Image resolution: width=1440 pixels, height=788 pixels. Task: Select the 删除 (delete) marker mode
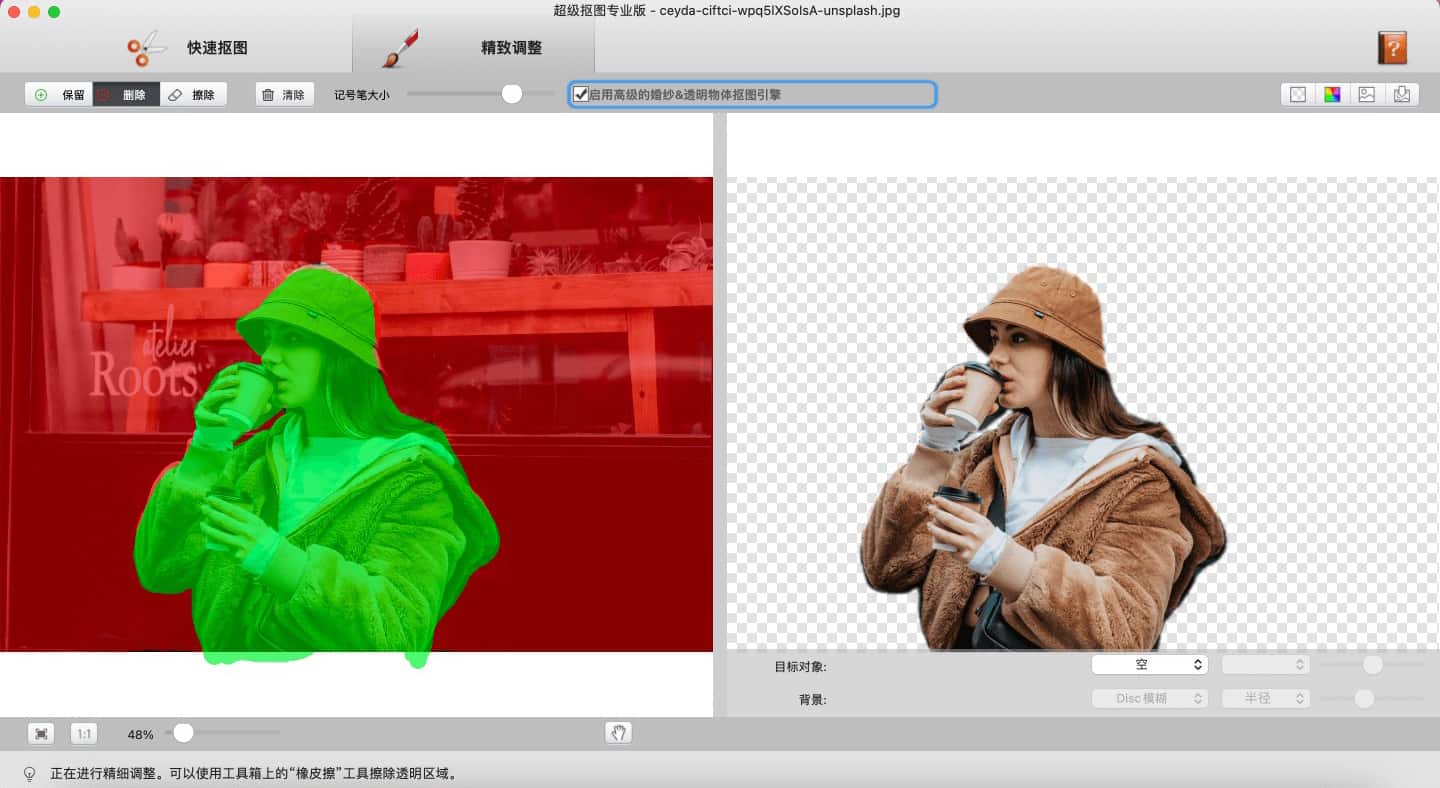(x=126, y=95)
